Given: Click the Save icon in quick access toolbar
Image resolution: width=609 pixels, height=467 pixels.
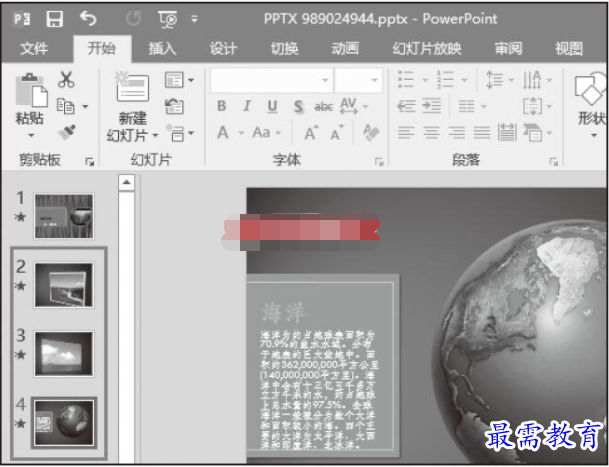Looking at the screenshot, I should [55, 19].
